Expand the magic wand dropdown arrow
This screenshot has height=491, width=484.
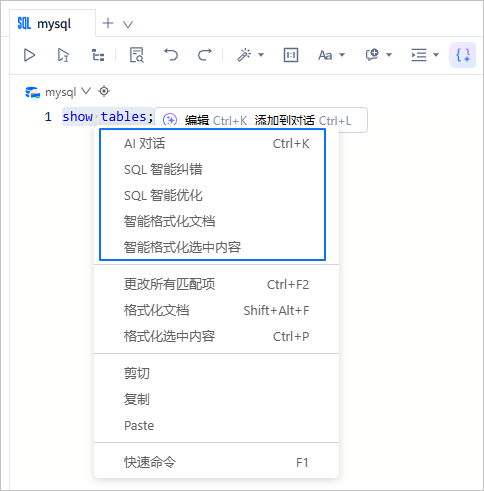pyautogui.click(x=261, y=55)
